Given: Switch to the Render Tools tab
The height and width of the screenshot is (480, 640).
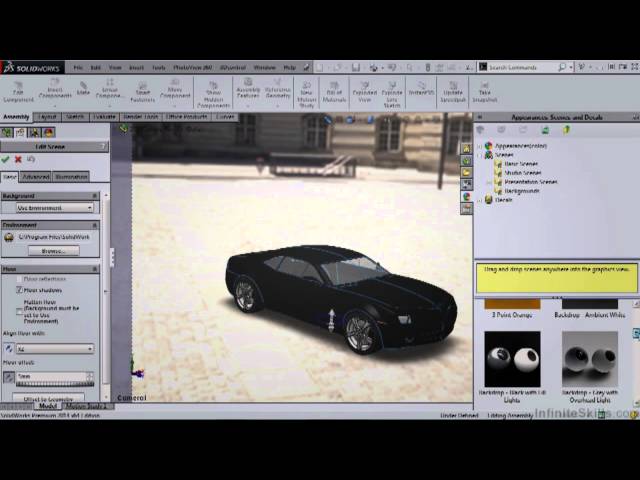Looking at the screenshot, I should pyautogui.click(x=140, y=117).
